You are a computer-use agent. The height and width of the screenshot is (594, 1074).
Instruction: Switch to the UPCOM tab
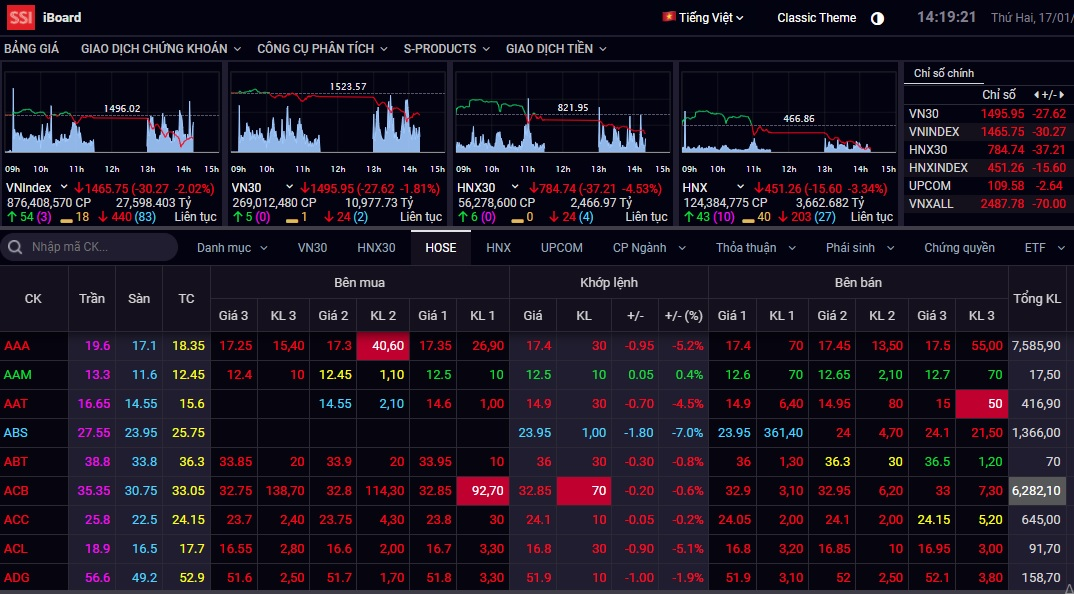[561, 247]
